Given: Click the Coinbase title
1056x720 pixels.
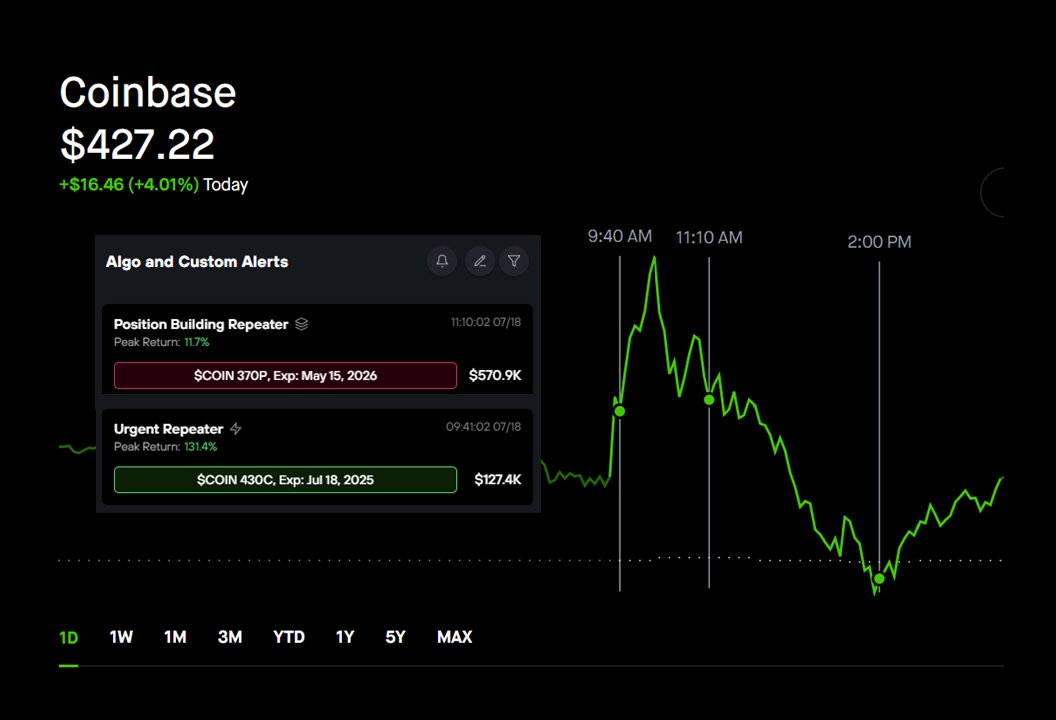Looking at the screenshot, I should [x=148, y=92].
